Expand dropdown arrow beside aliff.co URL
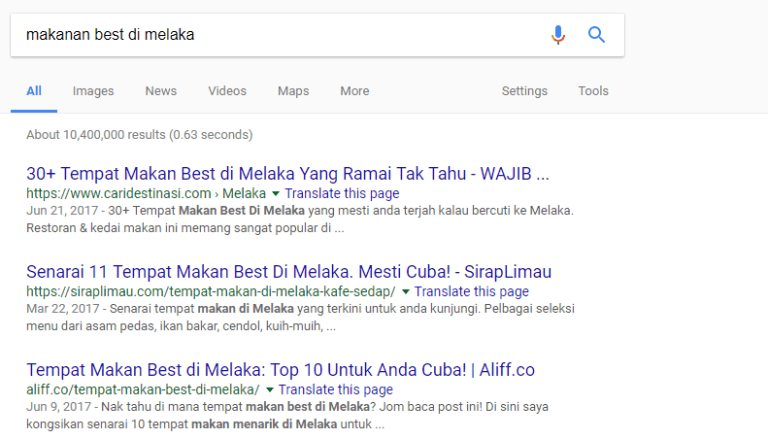Viewport: 768px width, 439px height. 269,390
